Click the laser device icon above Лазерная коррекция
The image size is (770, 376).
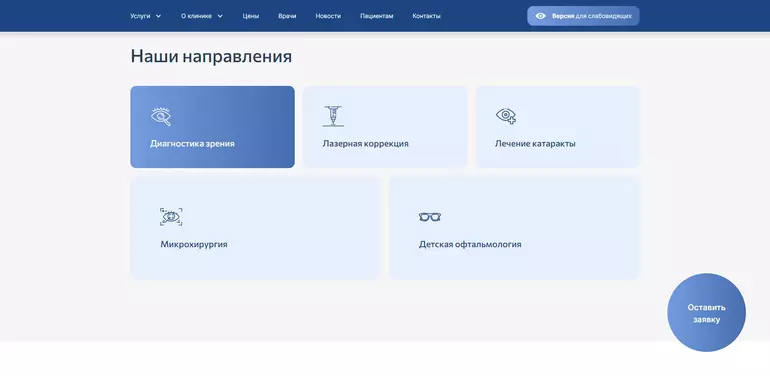pos(333,116)
